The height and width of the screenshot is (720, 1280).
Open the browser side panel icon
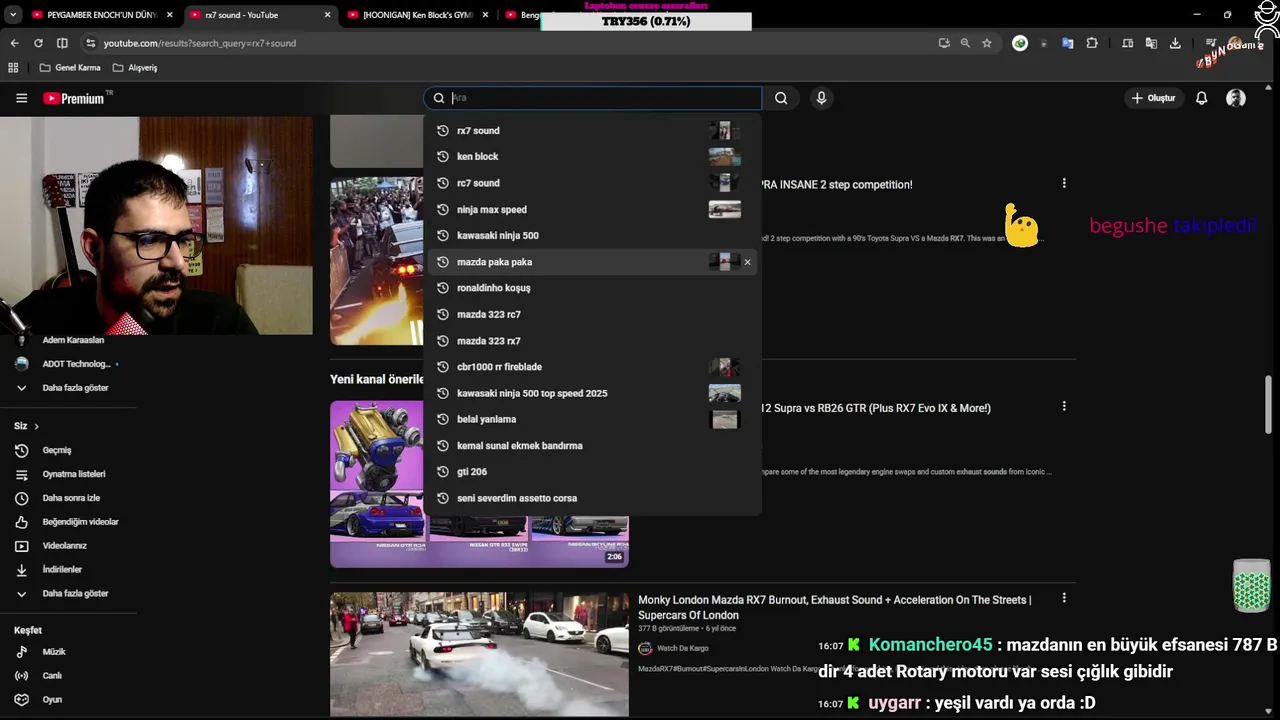(x=62, y=43)
